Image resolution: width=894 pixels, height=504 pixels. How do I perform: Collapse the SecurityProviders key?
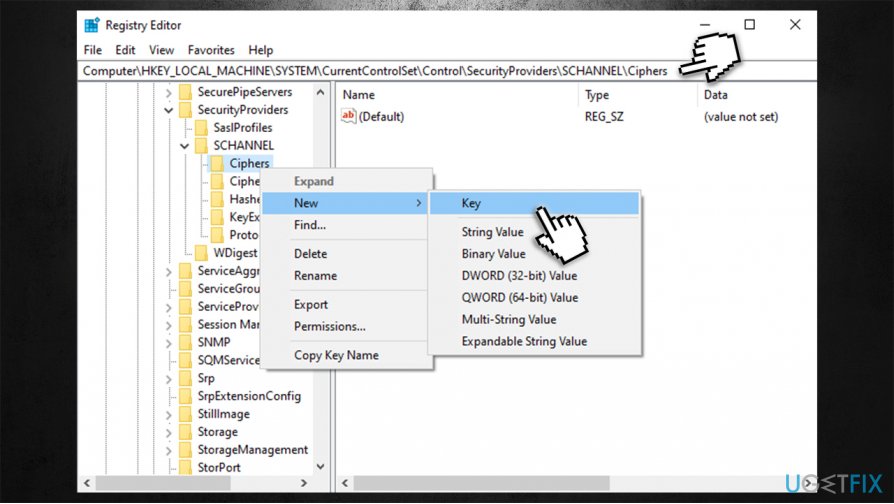169,110
